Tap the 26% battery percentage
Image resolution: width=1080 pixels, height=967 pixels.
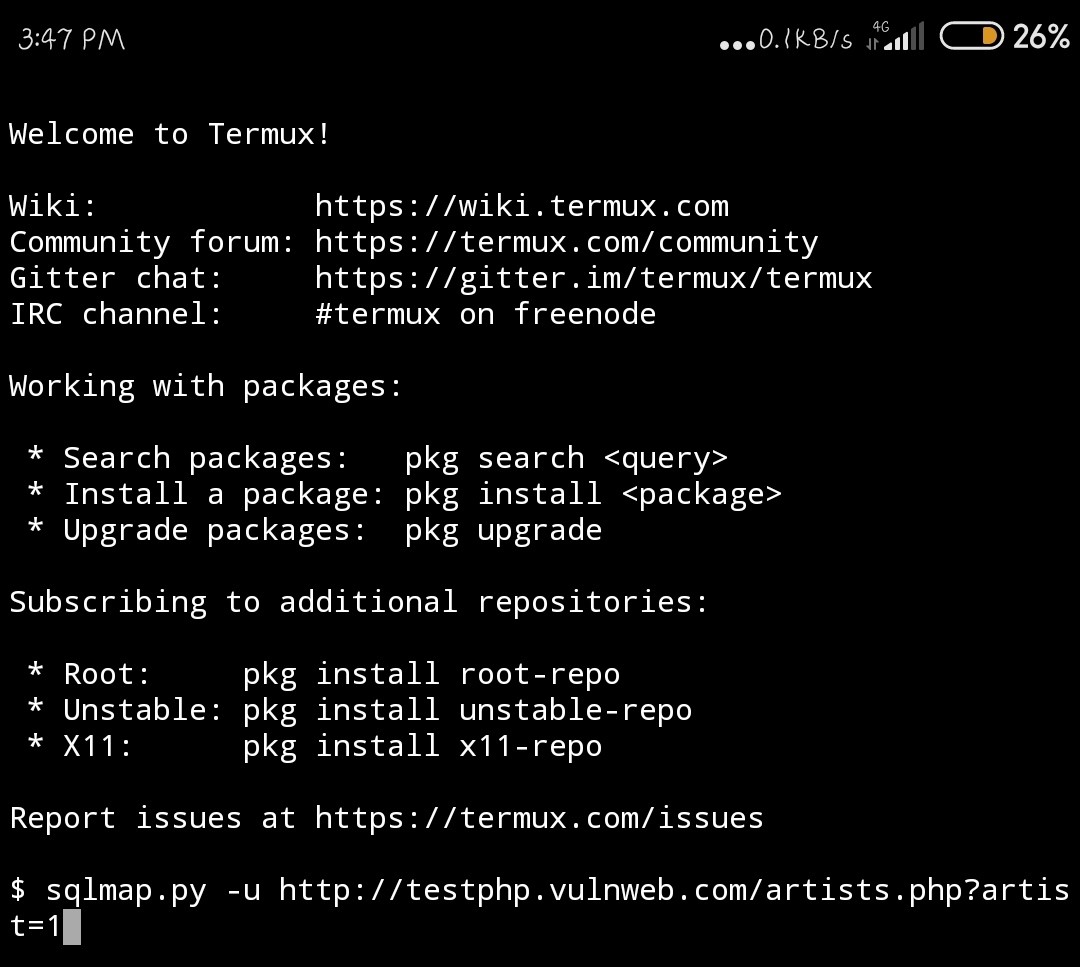tap(1041, 38)
